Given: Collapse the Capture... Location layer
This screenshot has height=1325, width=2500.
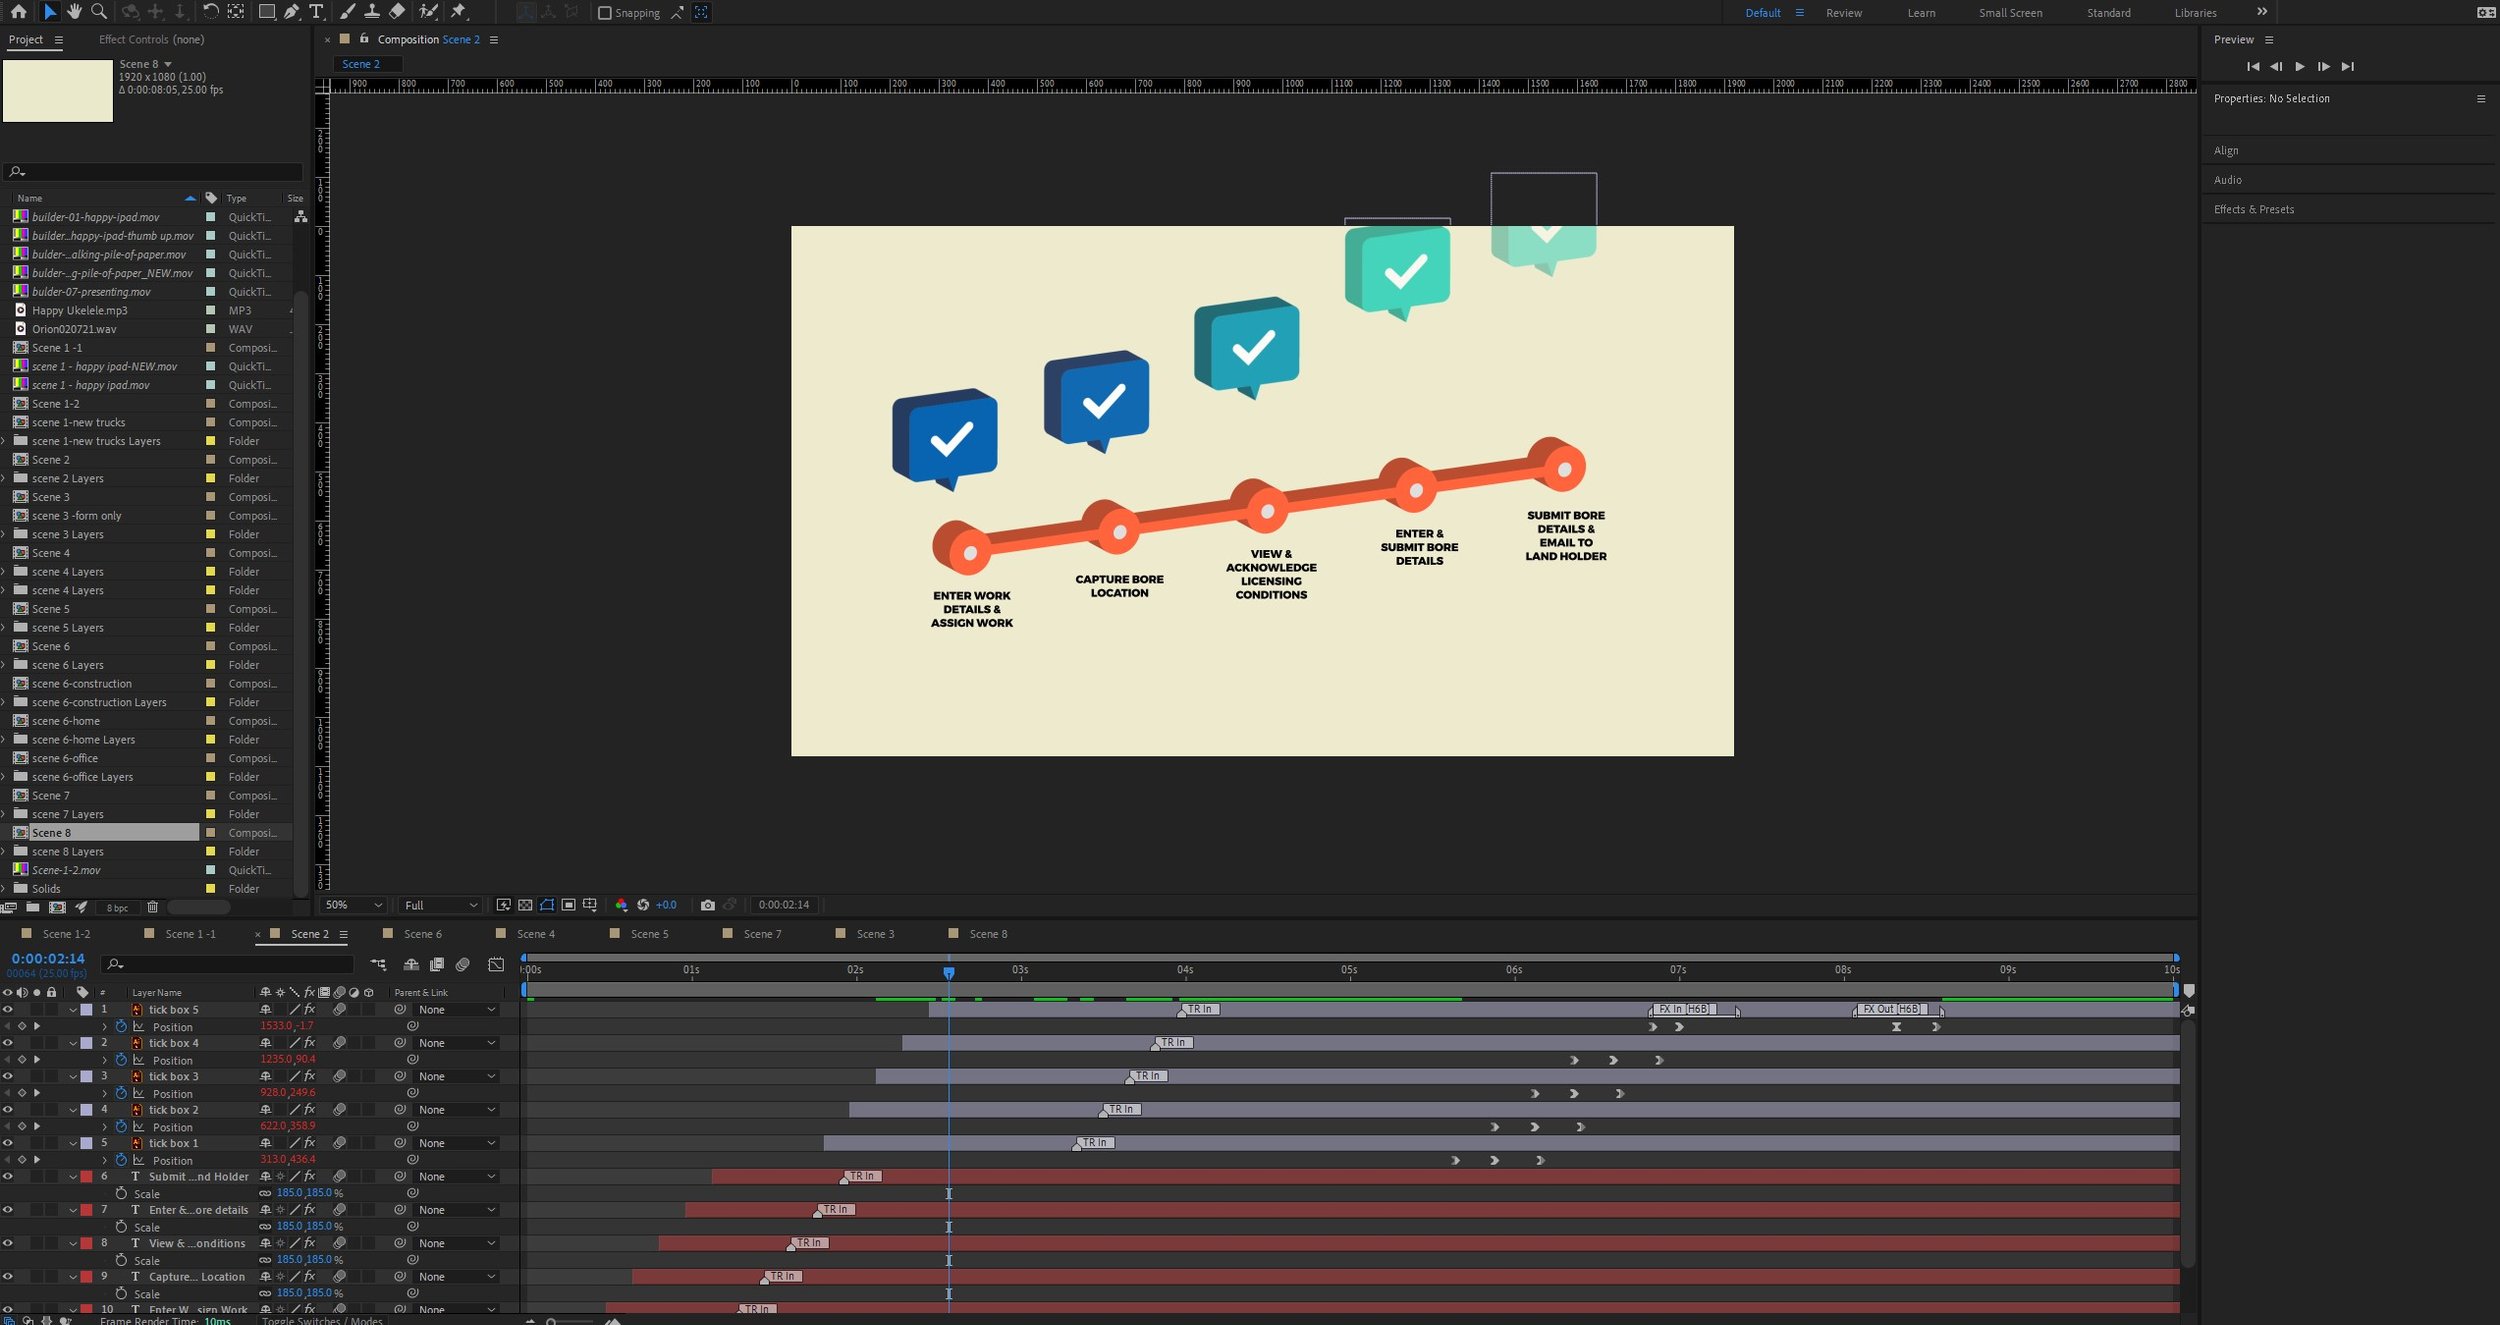Looking at the screenshot, I should (x=73, y=1277).
